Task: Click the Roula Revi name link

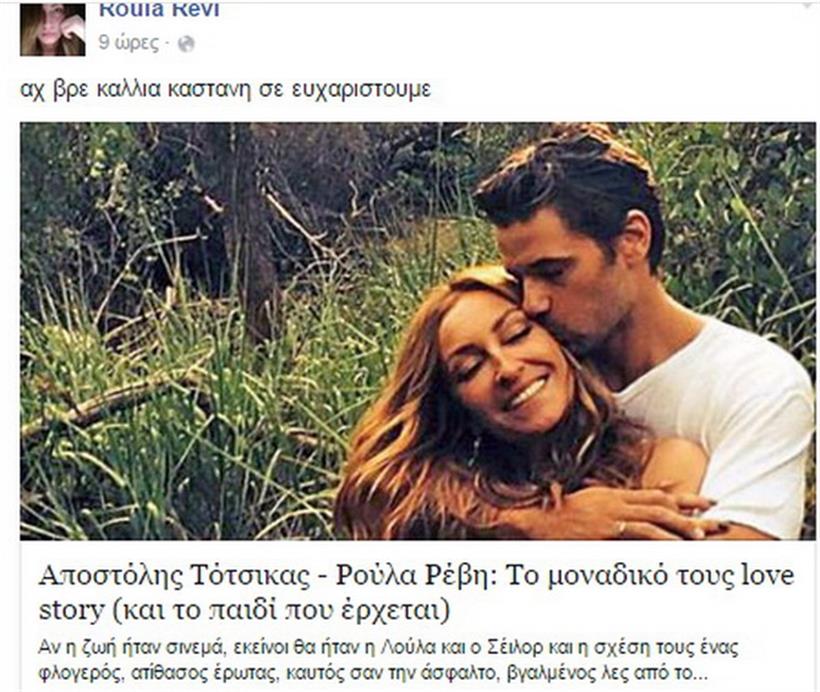Action: click(x=159, y=8)
